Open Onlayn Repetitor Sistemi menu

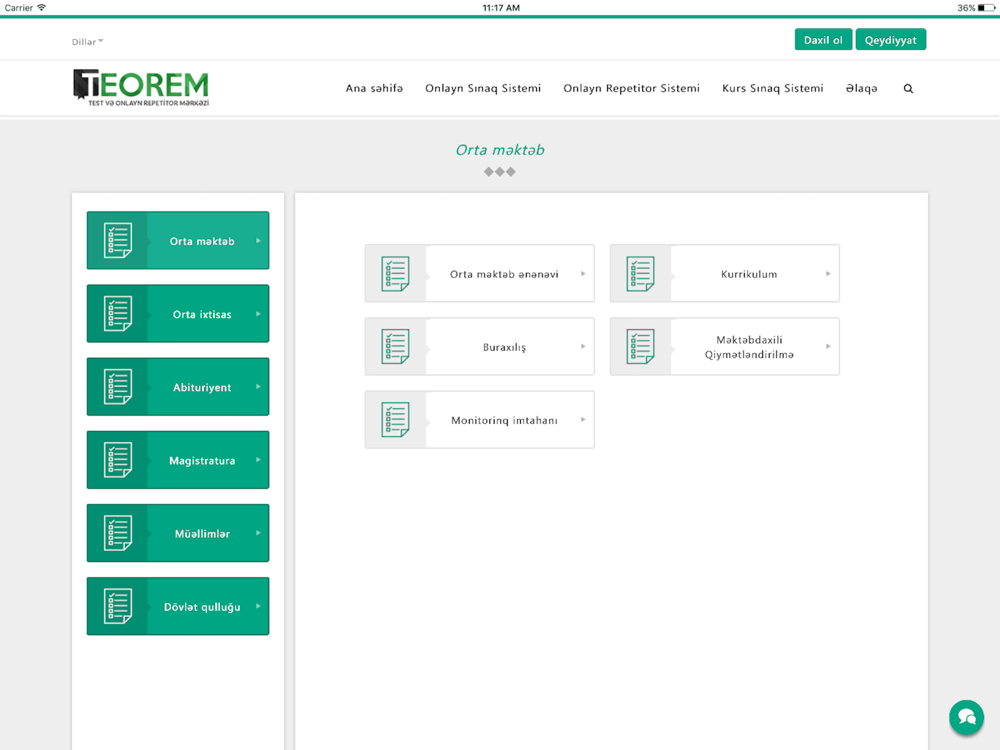click(x=631, y=88)
